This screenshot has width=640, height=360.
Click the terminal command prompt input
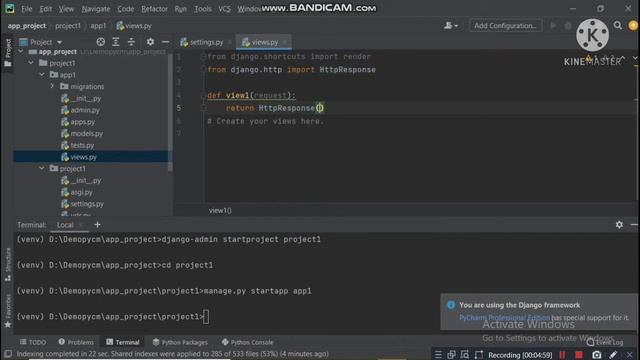tap(206, 317)
